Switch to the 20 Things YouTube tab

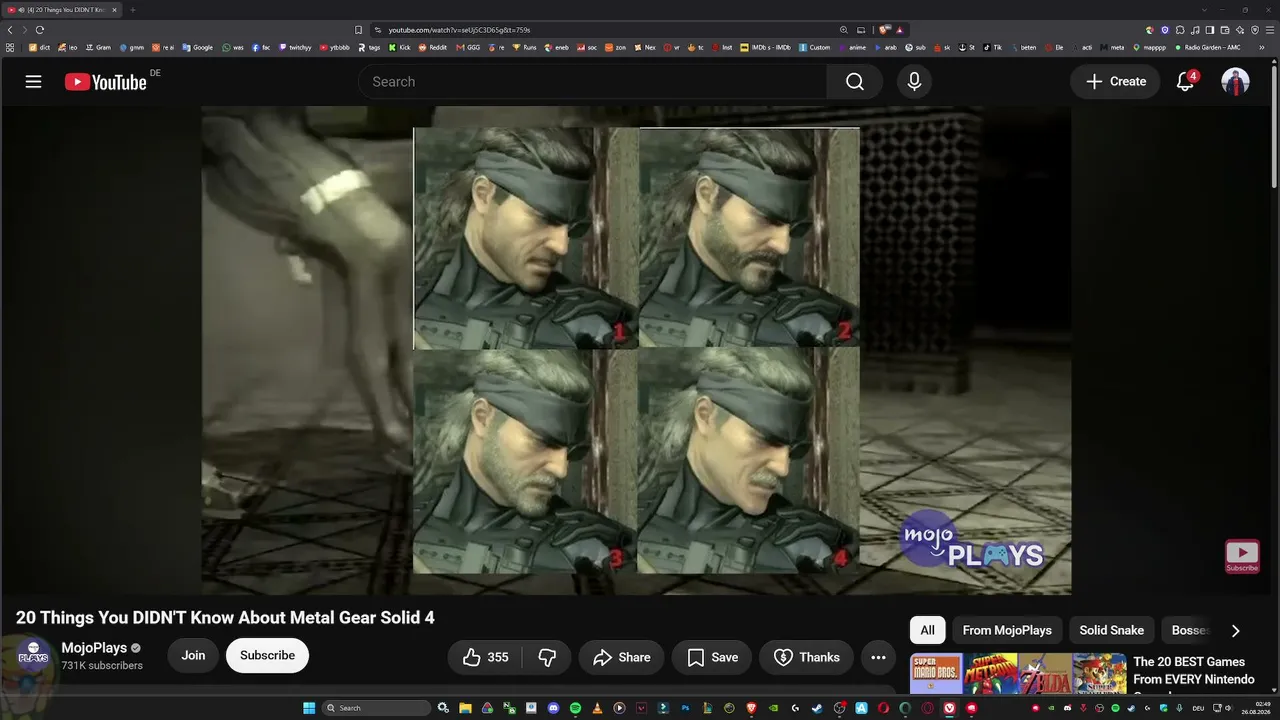tap(62, 10)
